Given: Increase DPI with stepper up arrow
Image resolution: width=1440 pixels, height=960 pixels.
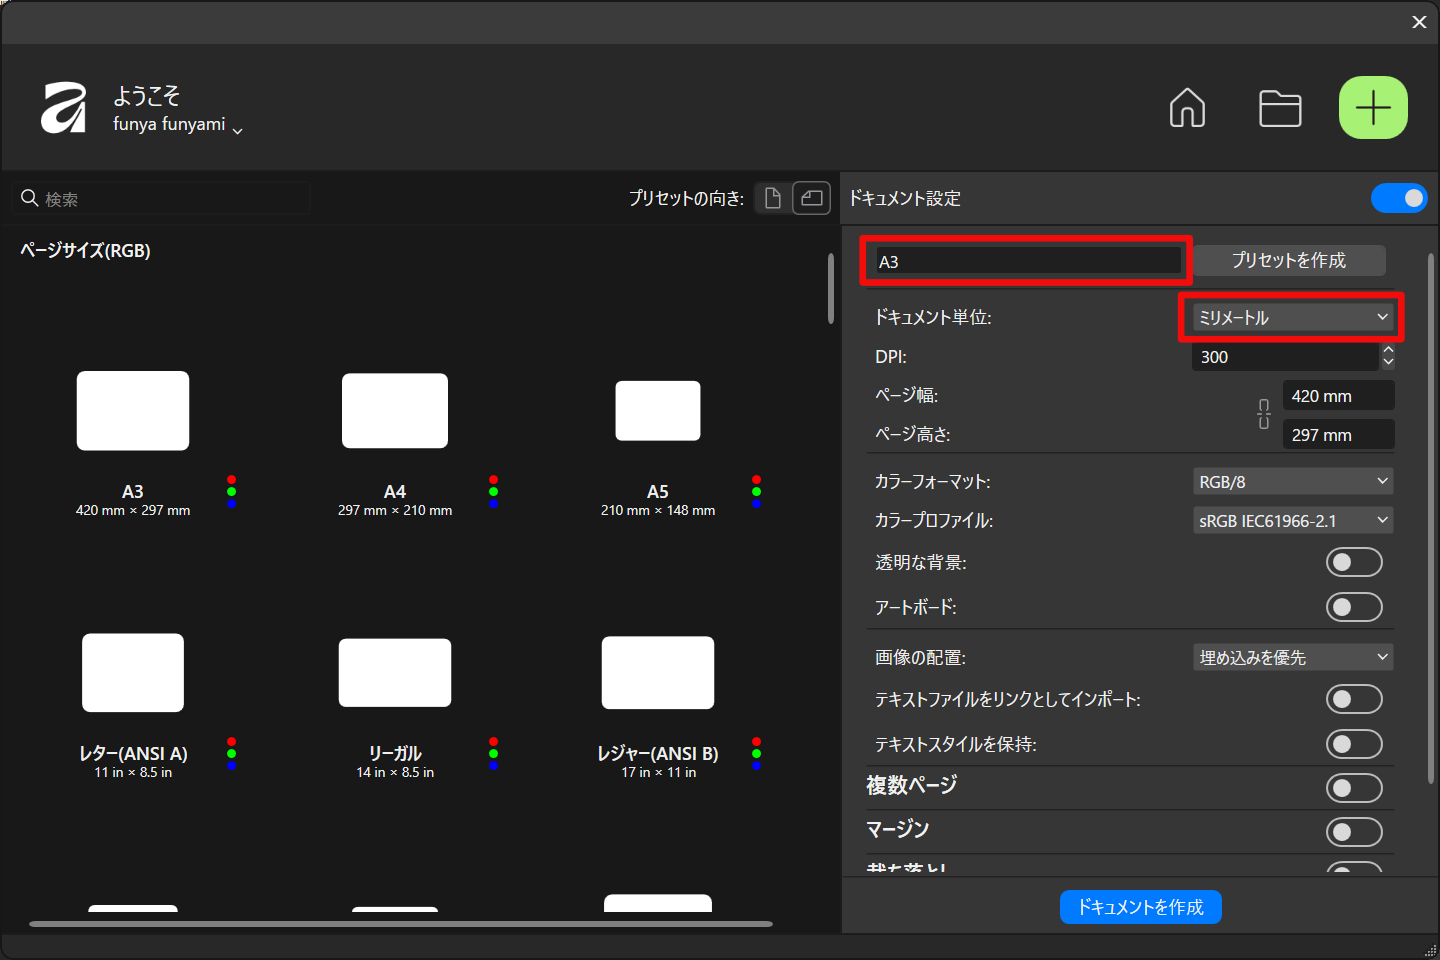Looking at the screenshot, I should (x=1388, y=350).
